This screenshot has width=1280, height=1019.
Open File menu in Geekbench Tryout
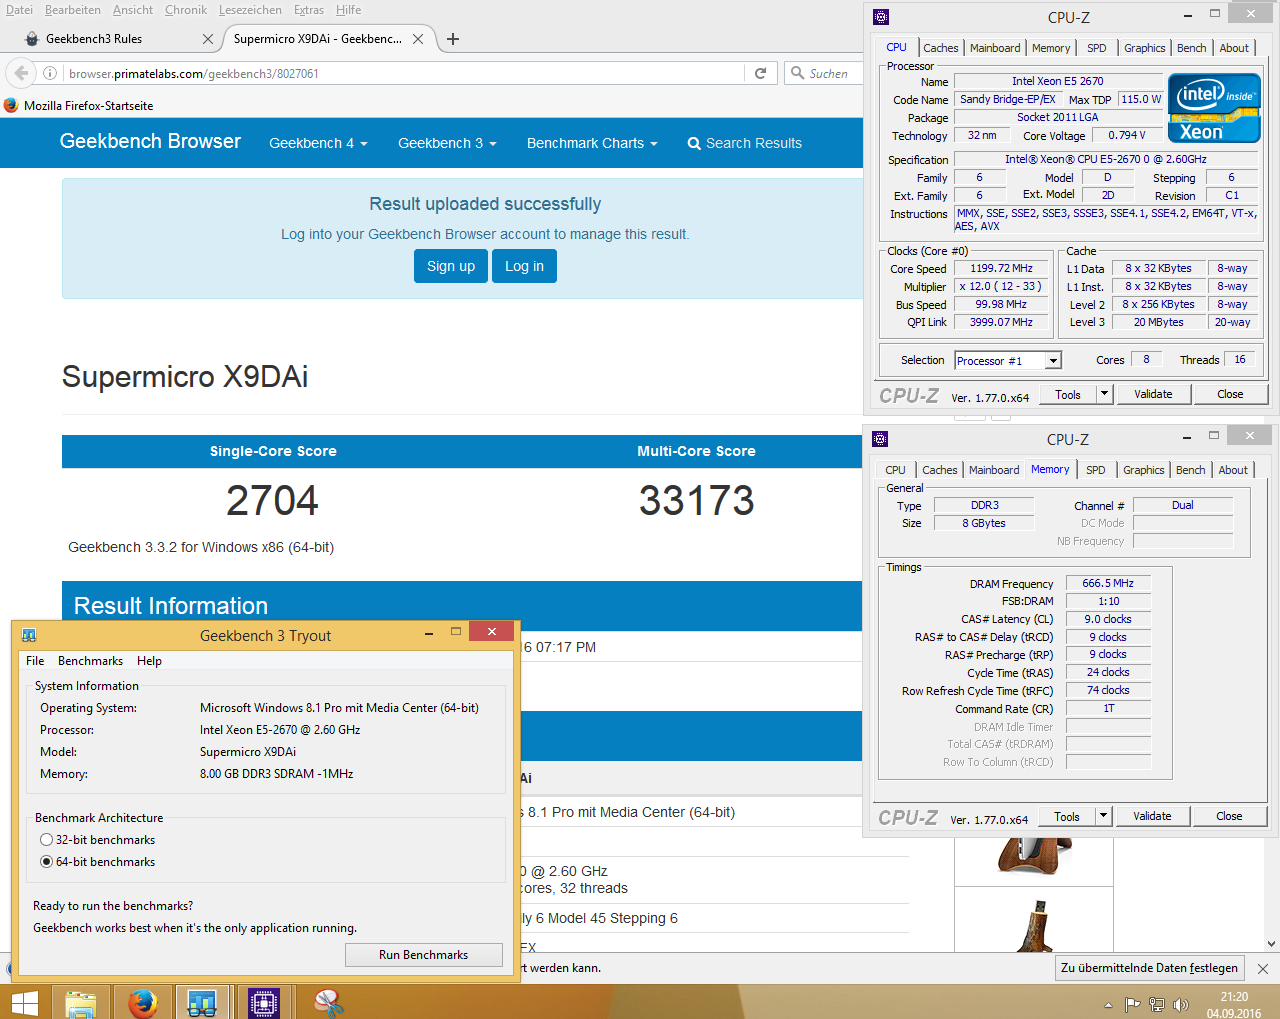35,661
